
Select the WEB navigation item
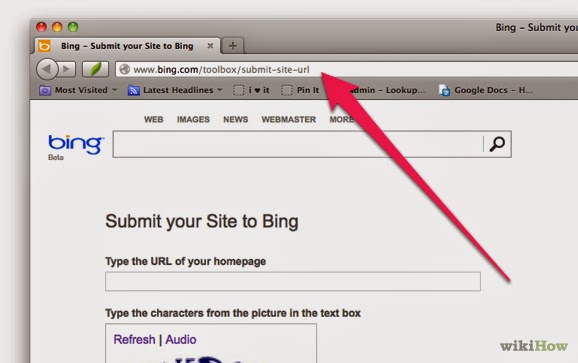(x=154, y=119)
